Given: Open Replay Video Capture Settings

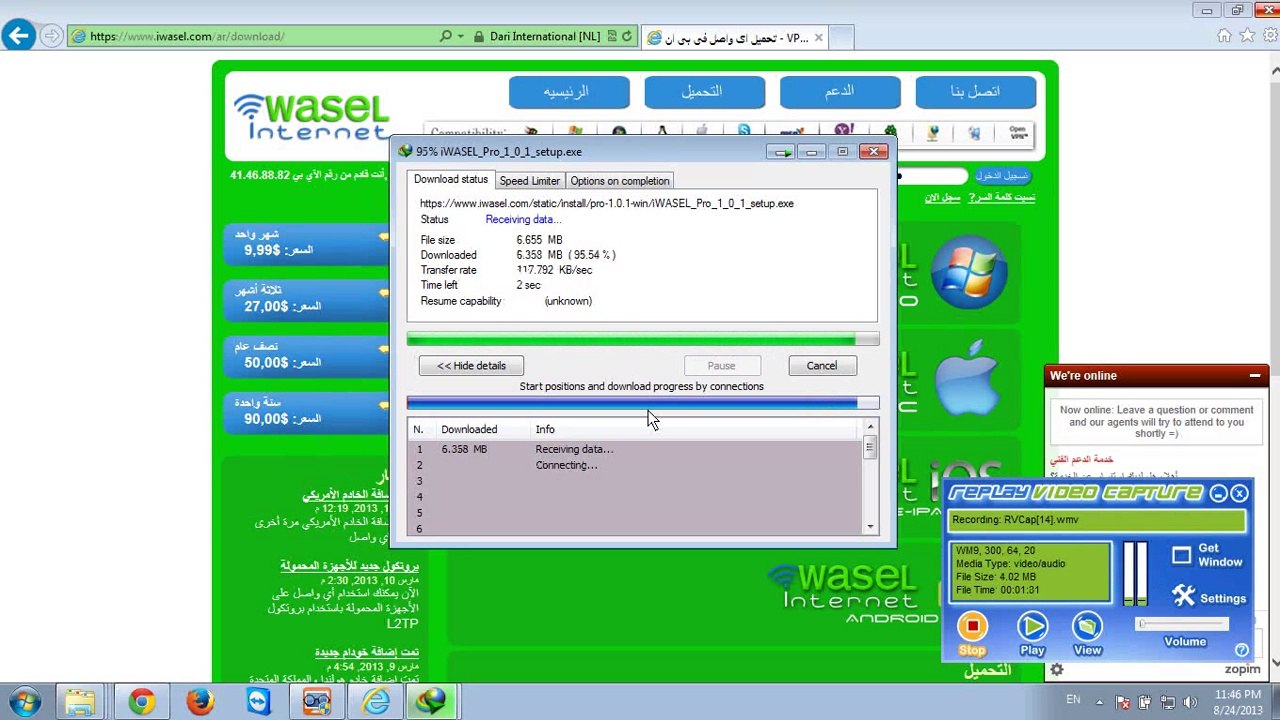Looking at the screenshot, I should [1210, 598].
